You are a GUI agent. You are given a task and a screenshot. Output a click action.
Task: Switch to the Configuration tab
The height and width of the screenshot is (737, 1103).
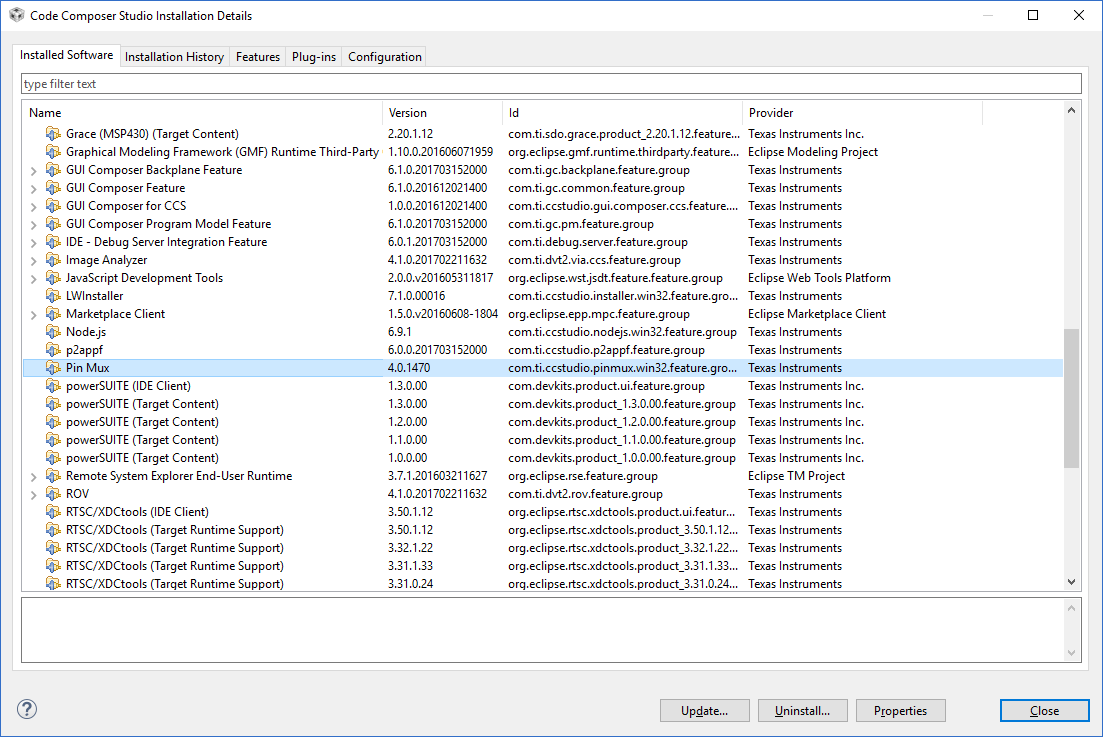tap(385, 57)
